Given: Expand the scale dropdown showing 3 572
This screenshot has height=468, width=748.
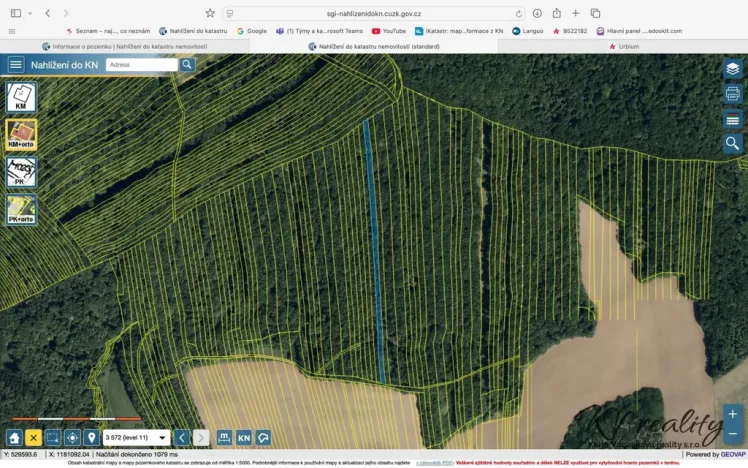Looking at the screenshot, I should point(162,437).
